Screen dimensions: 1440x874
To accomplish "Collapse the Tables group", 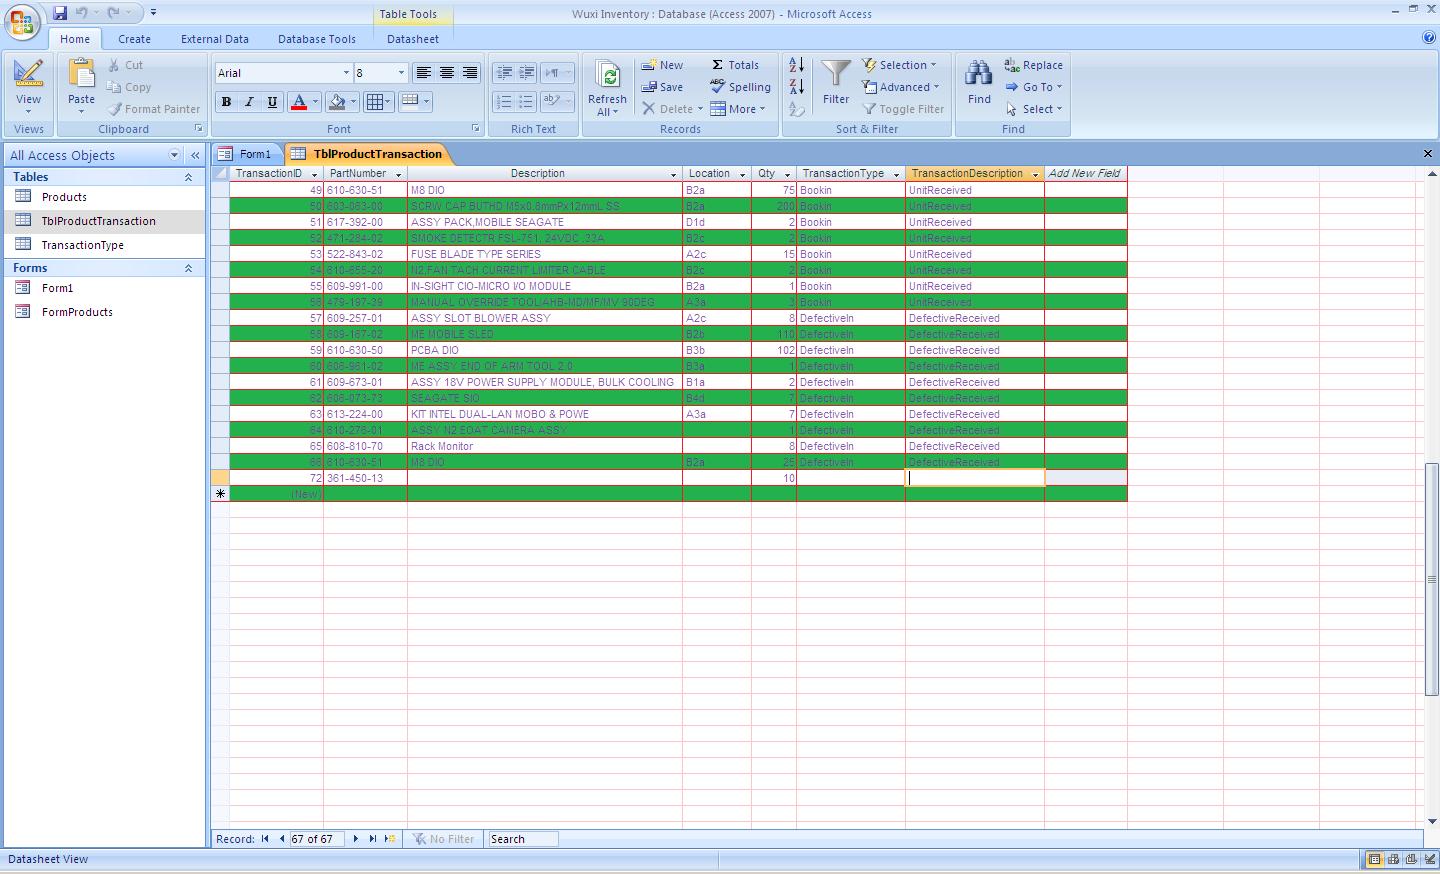I will (188, 177).
